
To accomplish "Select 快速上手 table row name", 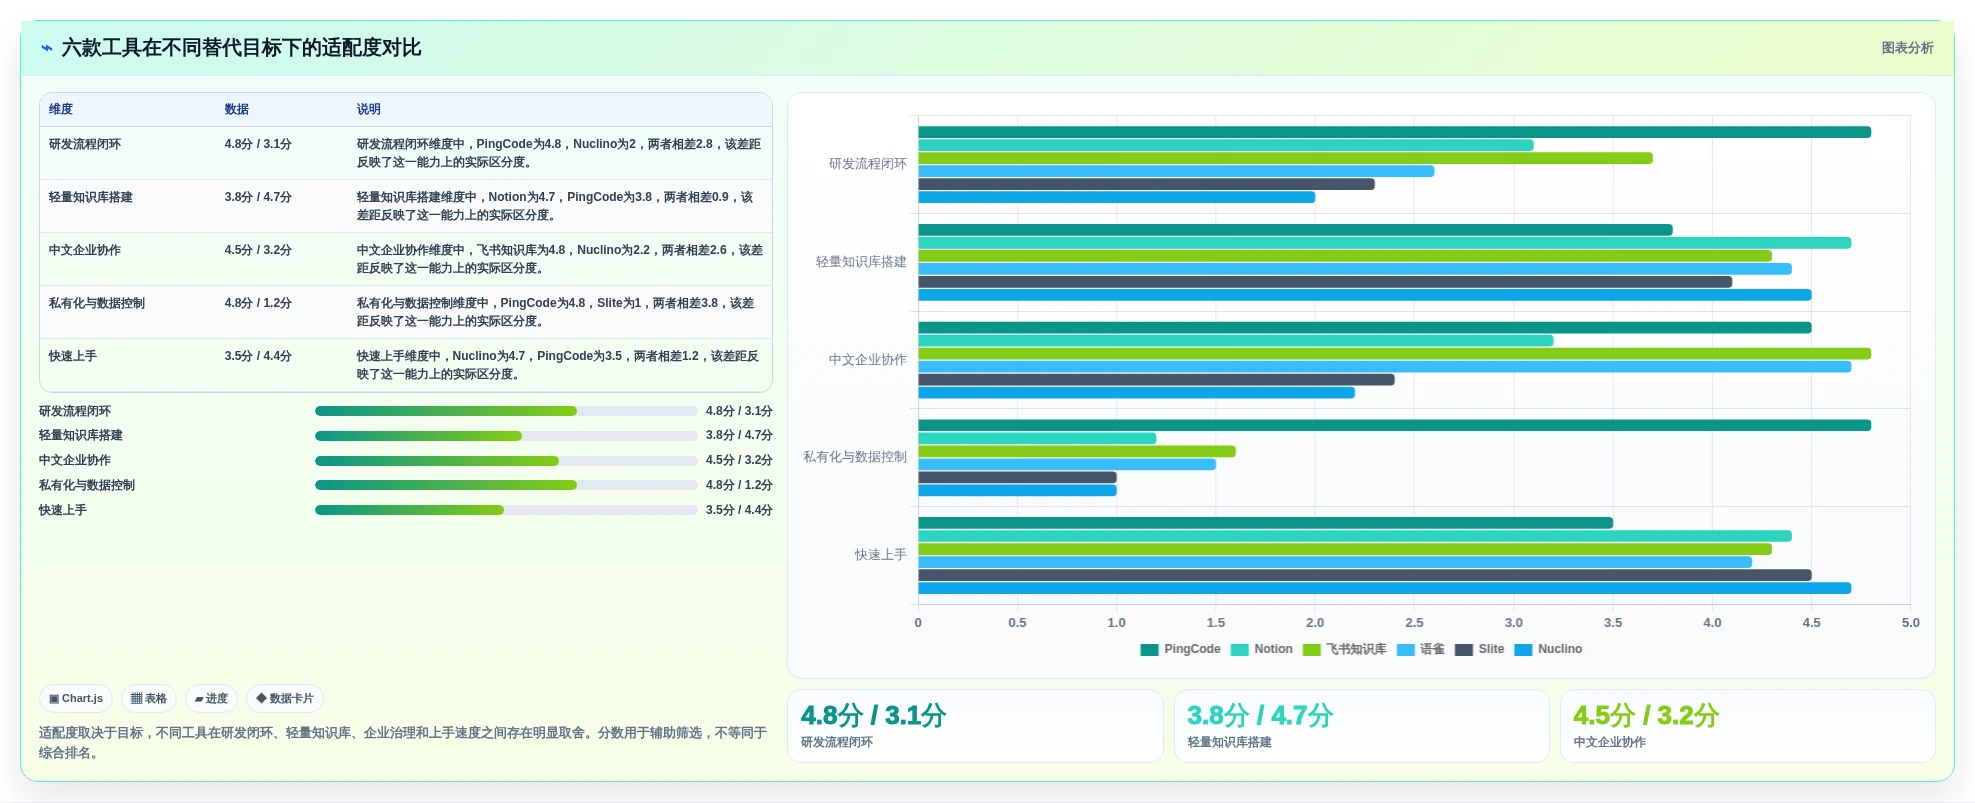I will coord(73,357).
